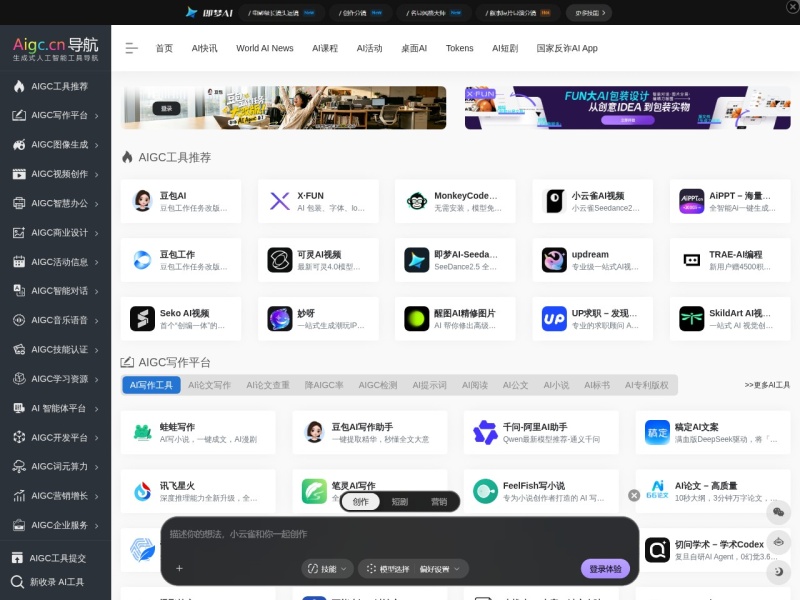Select the 创作 mode toggle
This screenshot has width=800, height=600.
point(360,502)
